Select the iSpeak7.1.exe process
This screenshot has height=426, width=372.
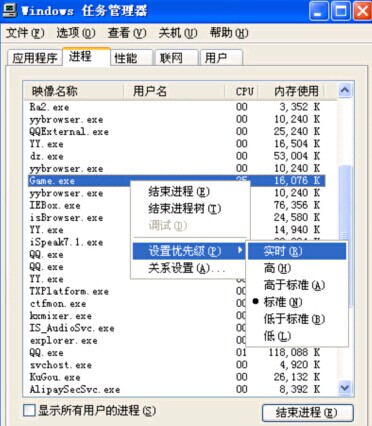66,242
